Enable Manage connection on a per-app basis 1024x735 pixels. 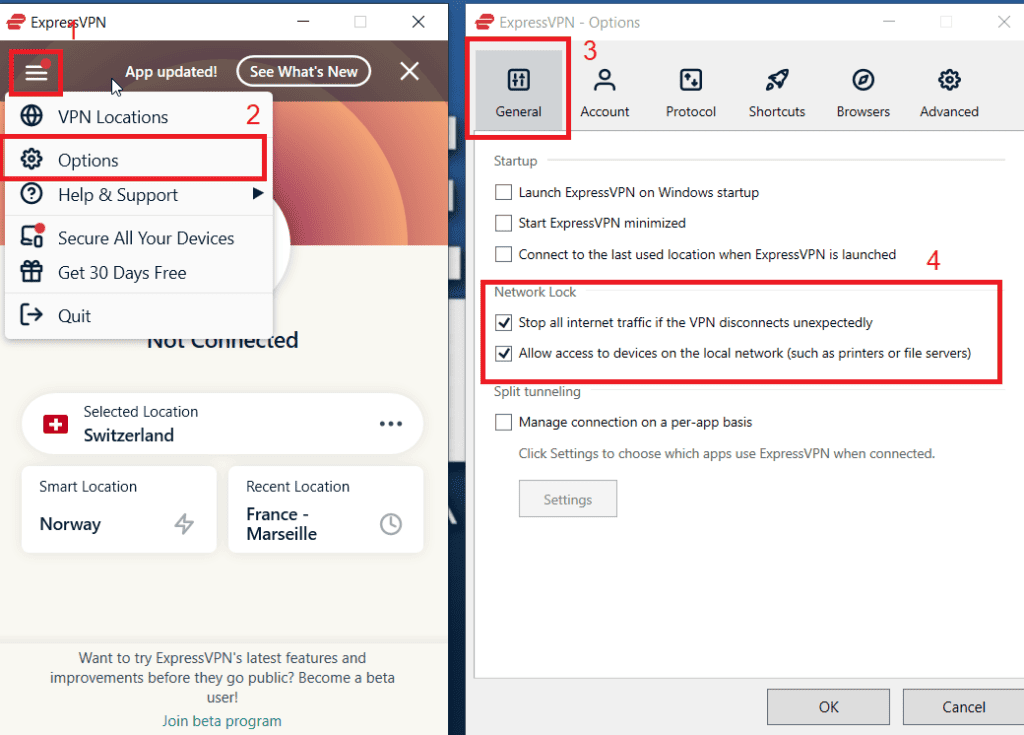pyautogui.click(x=503, y=421)
